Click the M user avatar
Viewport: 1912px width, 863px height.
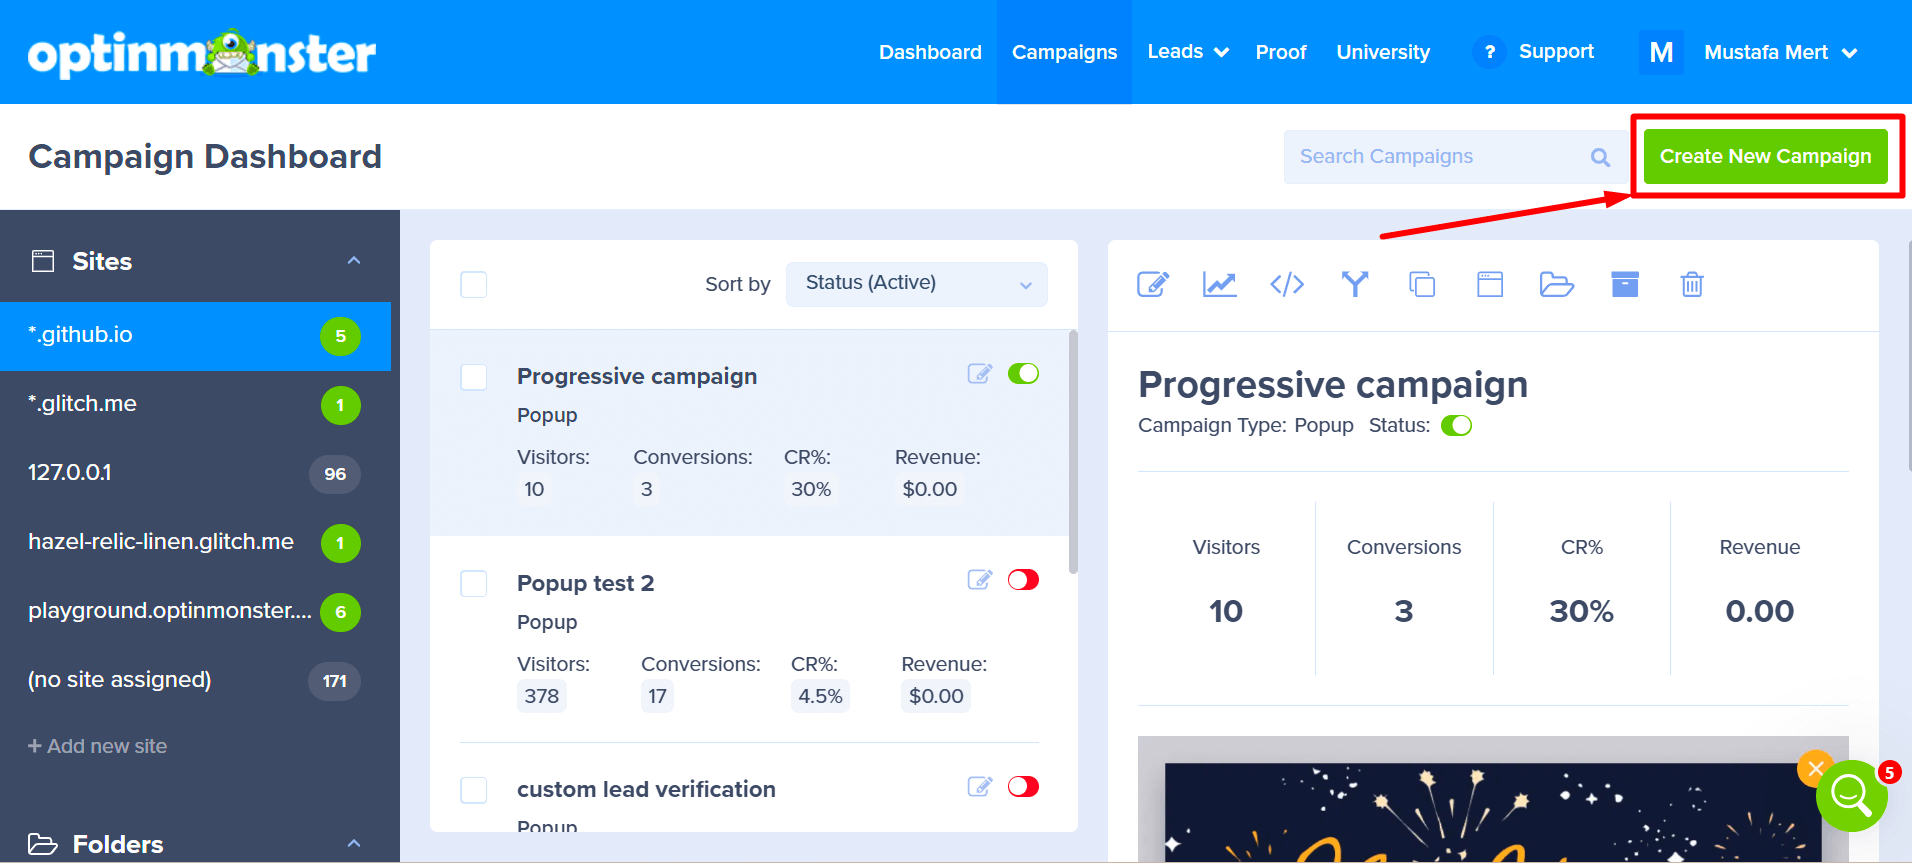(x=1661, y=52)
